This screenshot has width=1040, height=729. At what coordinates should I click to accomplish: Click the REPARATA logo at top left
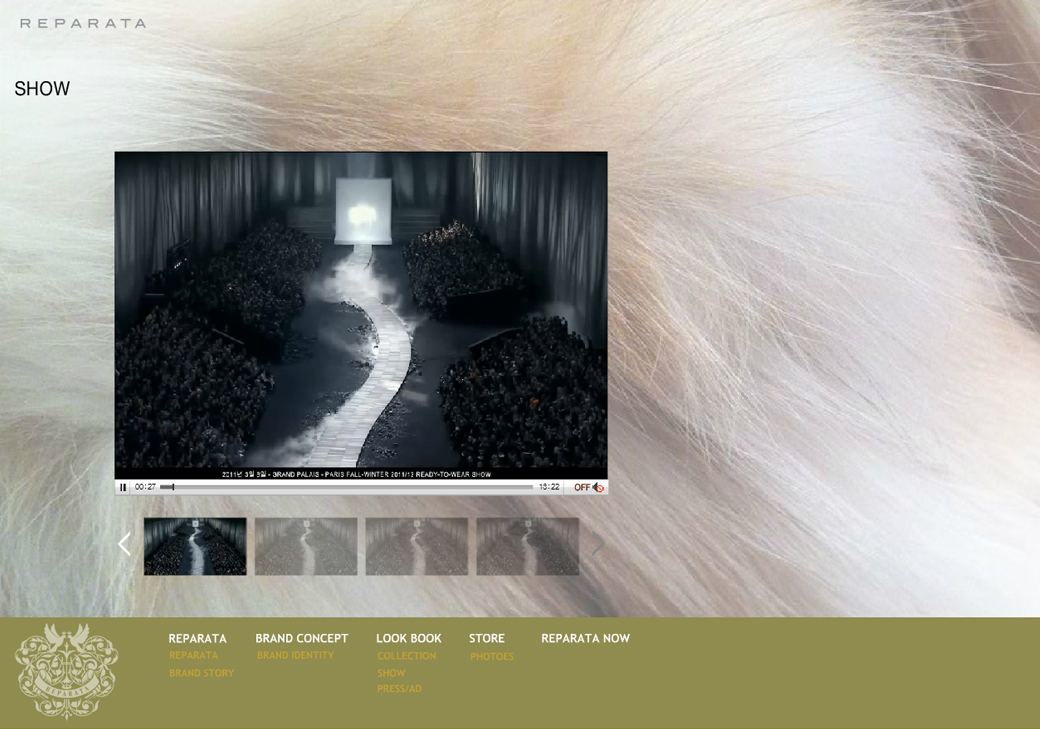tap(83, 23)
